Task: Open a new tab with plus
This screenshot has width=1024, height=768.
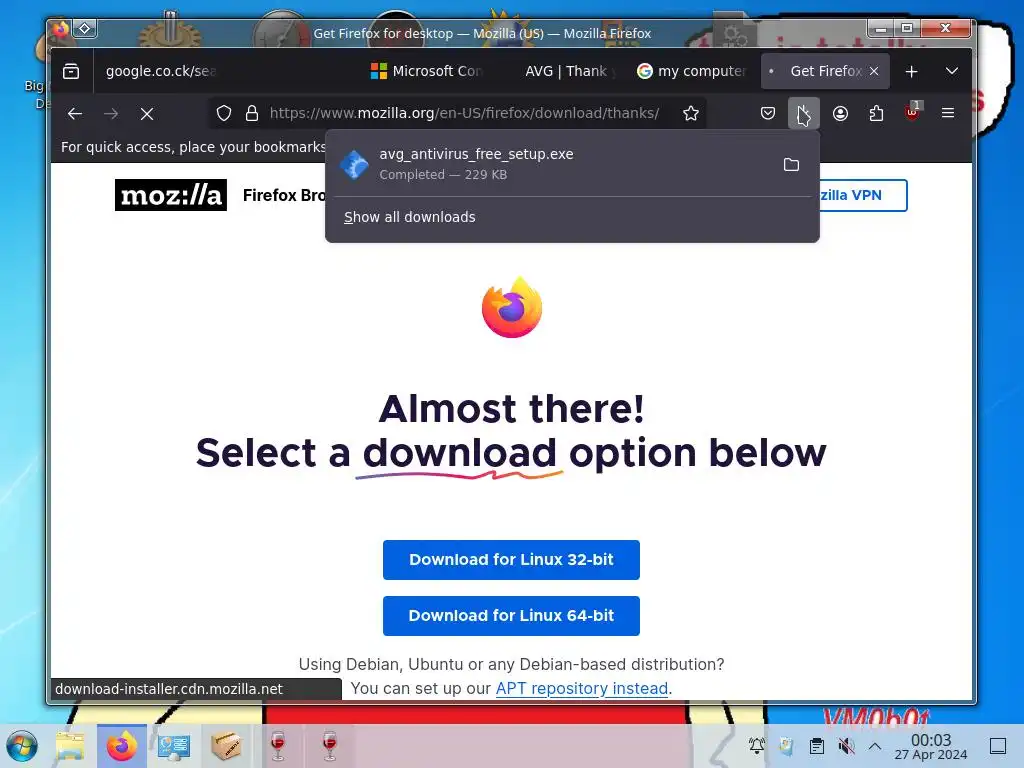Action: [x=912, y=71]
